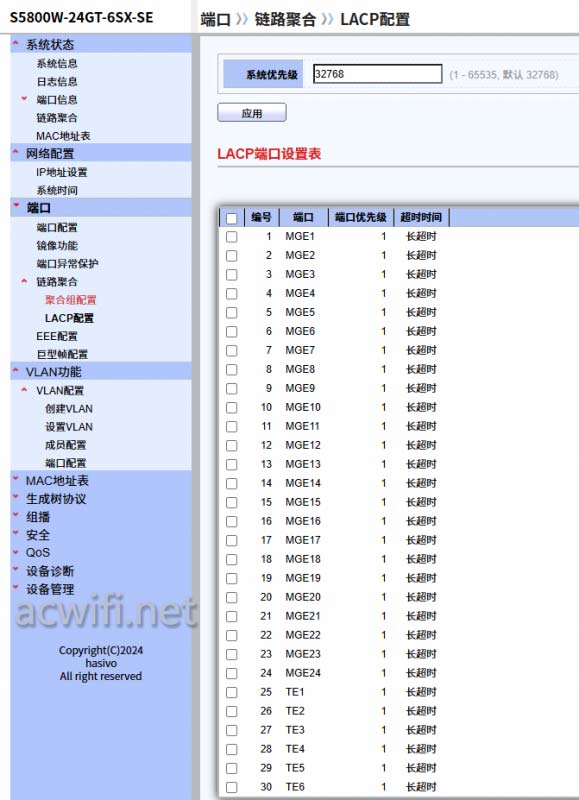Open 巨型帧配置 in the sidebar
This screenshot has width=579, height=800.
[x=62, y=354]
